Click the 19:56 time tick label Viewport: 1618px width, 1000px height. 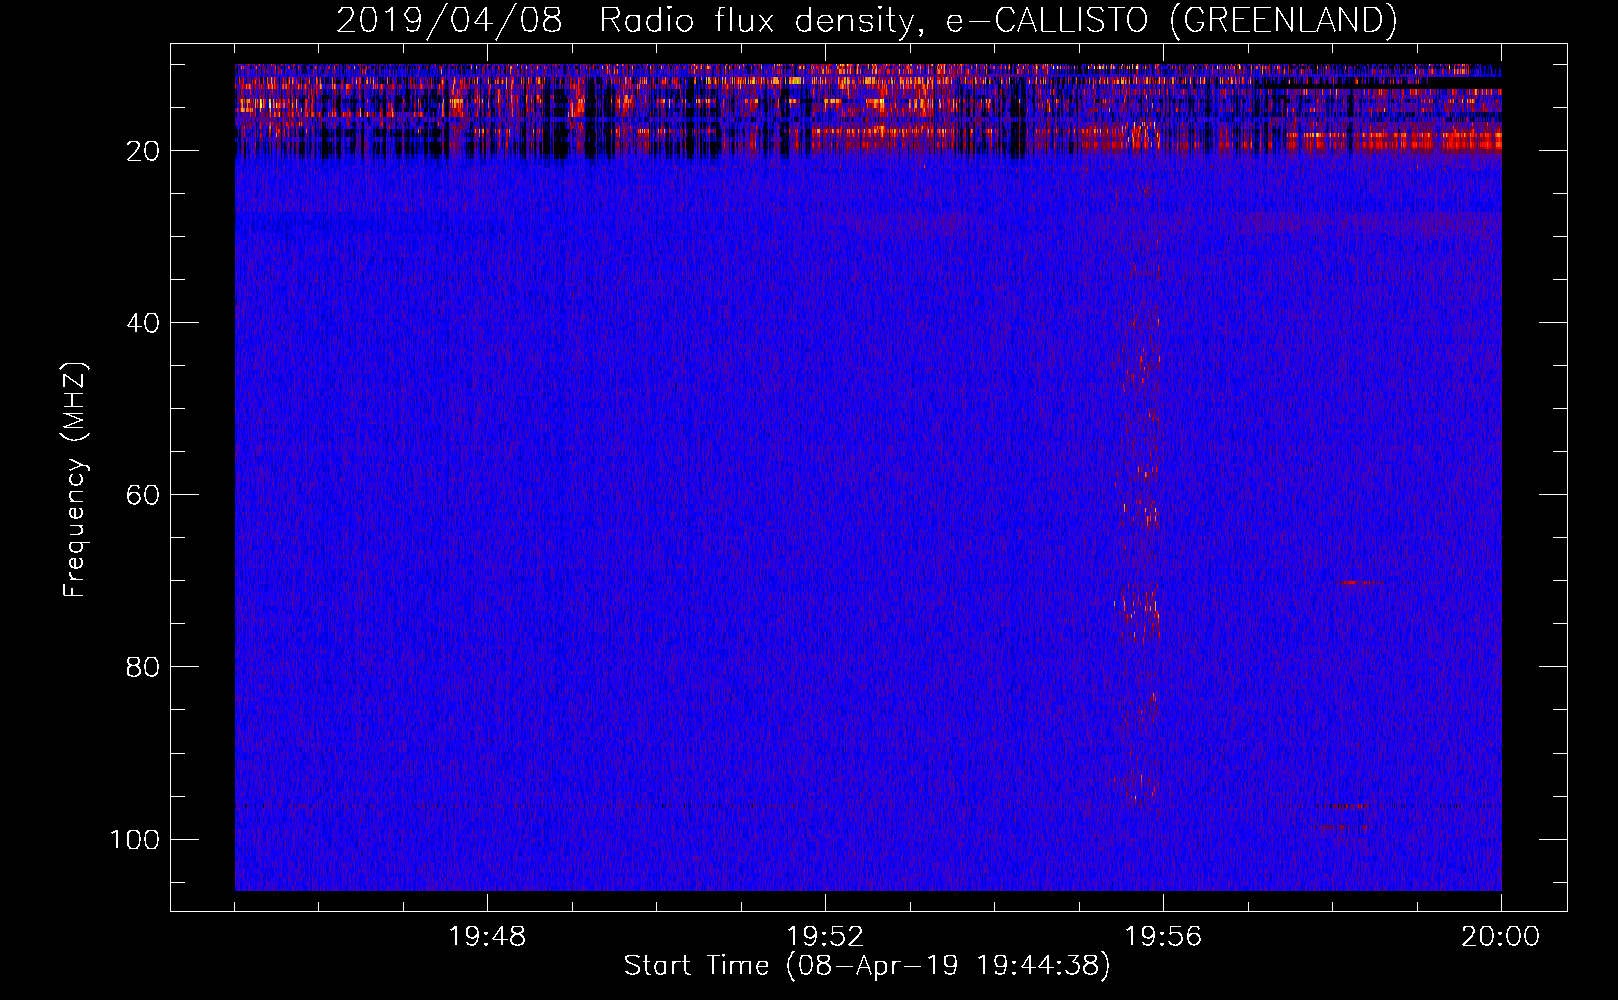pos(1163,937)
